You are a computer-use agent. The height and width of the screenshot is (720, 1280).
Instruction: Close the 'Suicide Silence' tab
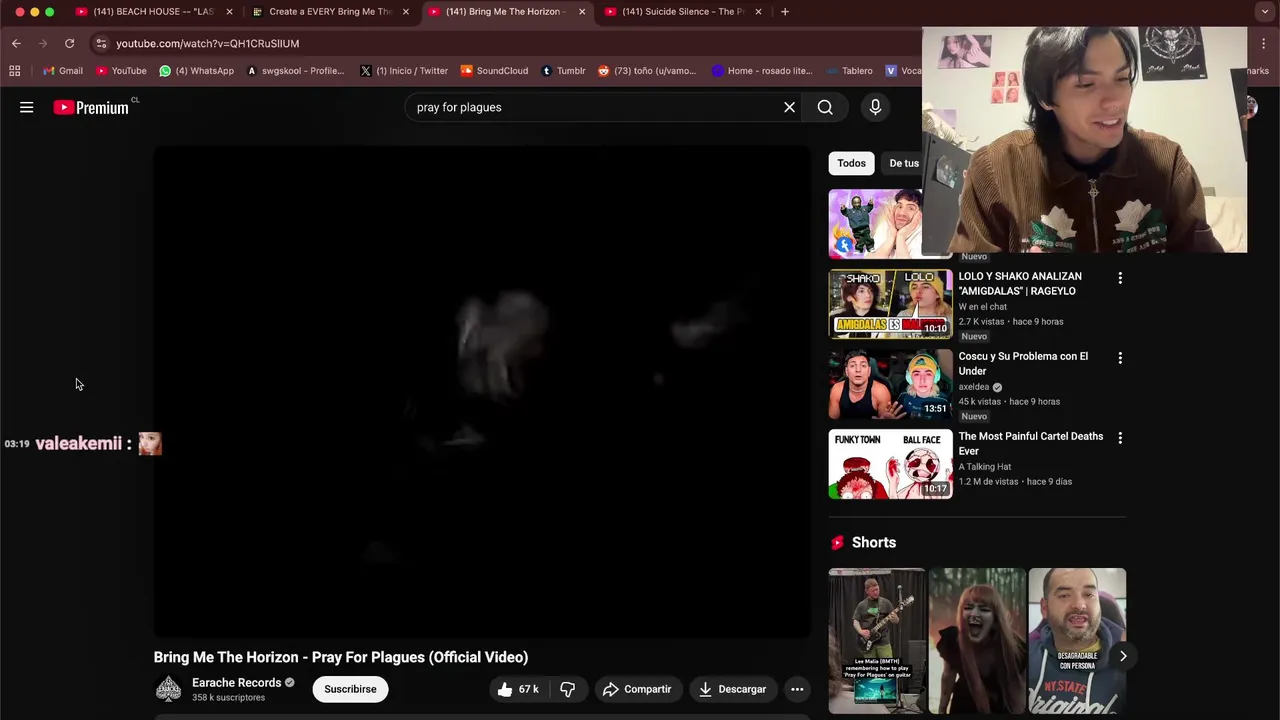(x=758, y=12)
